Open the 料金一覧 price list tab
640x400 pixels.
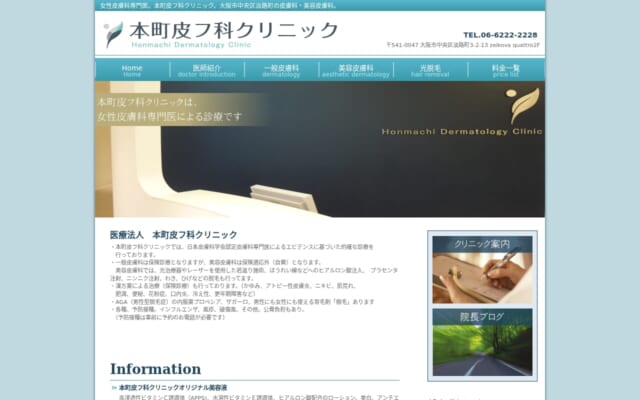[506, 70]
